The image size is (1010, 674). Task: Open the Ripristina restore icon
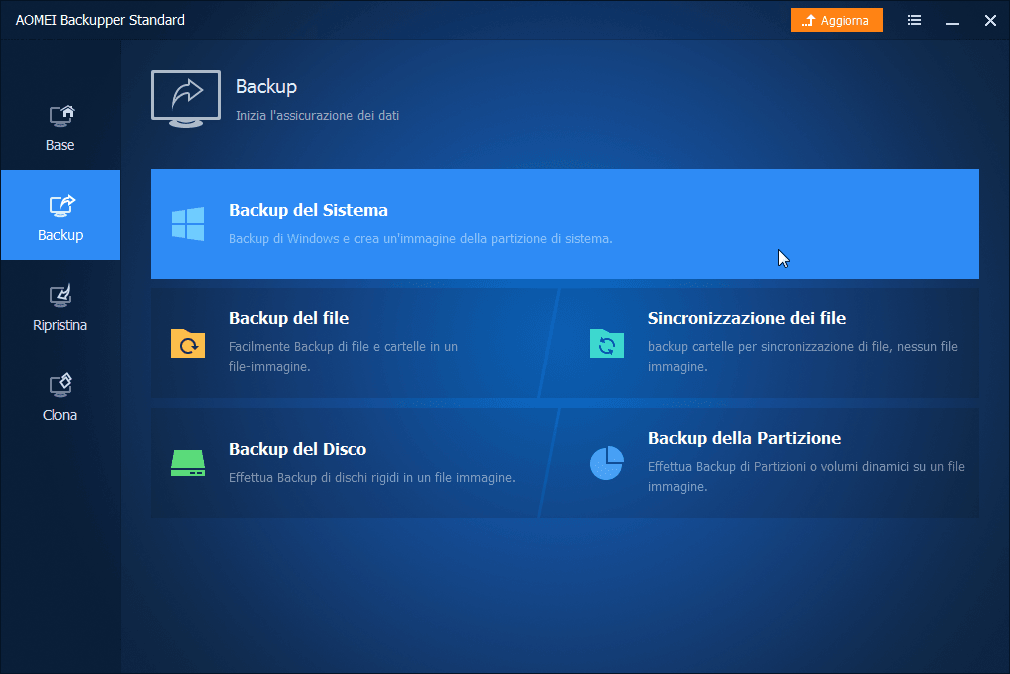tap(61, 296)
